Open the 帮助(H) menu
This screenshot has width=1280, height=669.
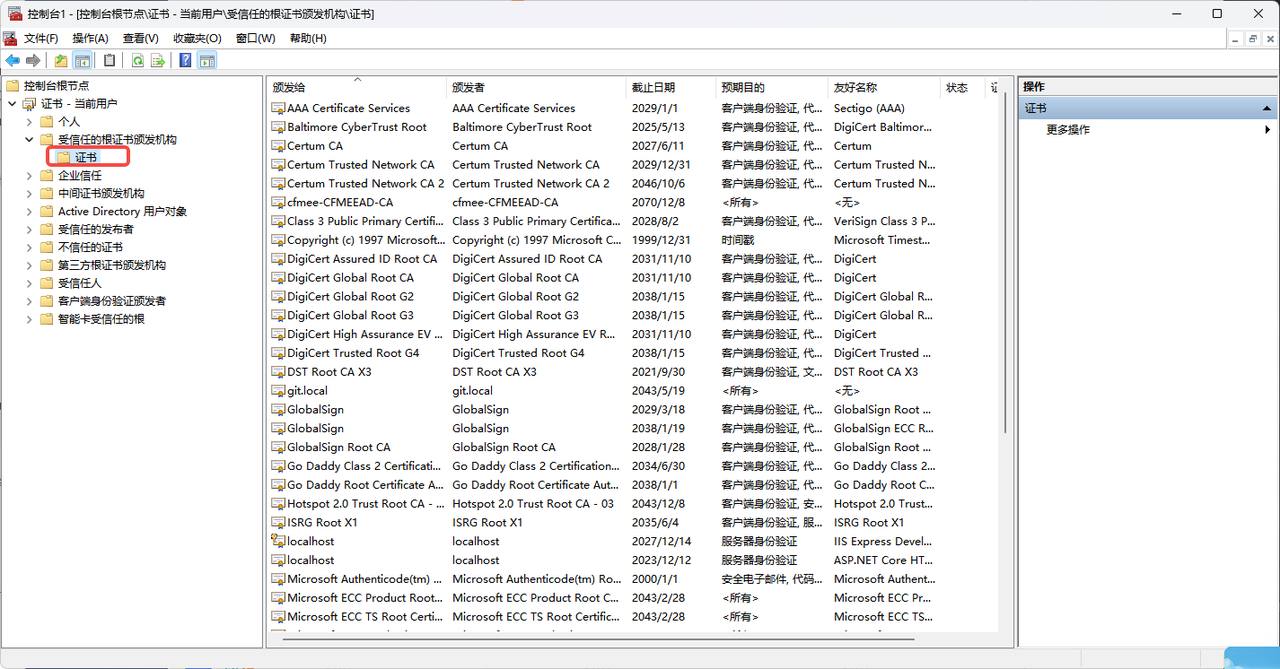(308, 38)
